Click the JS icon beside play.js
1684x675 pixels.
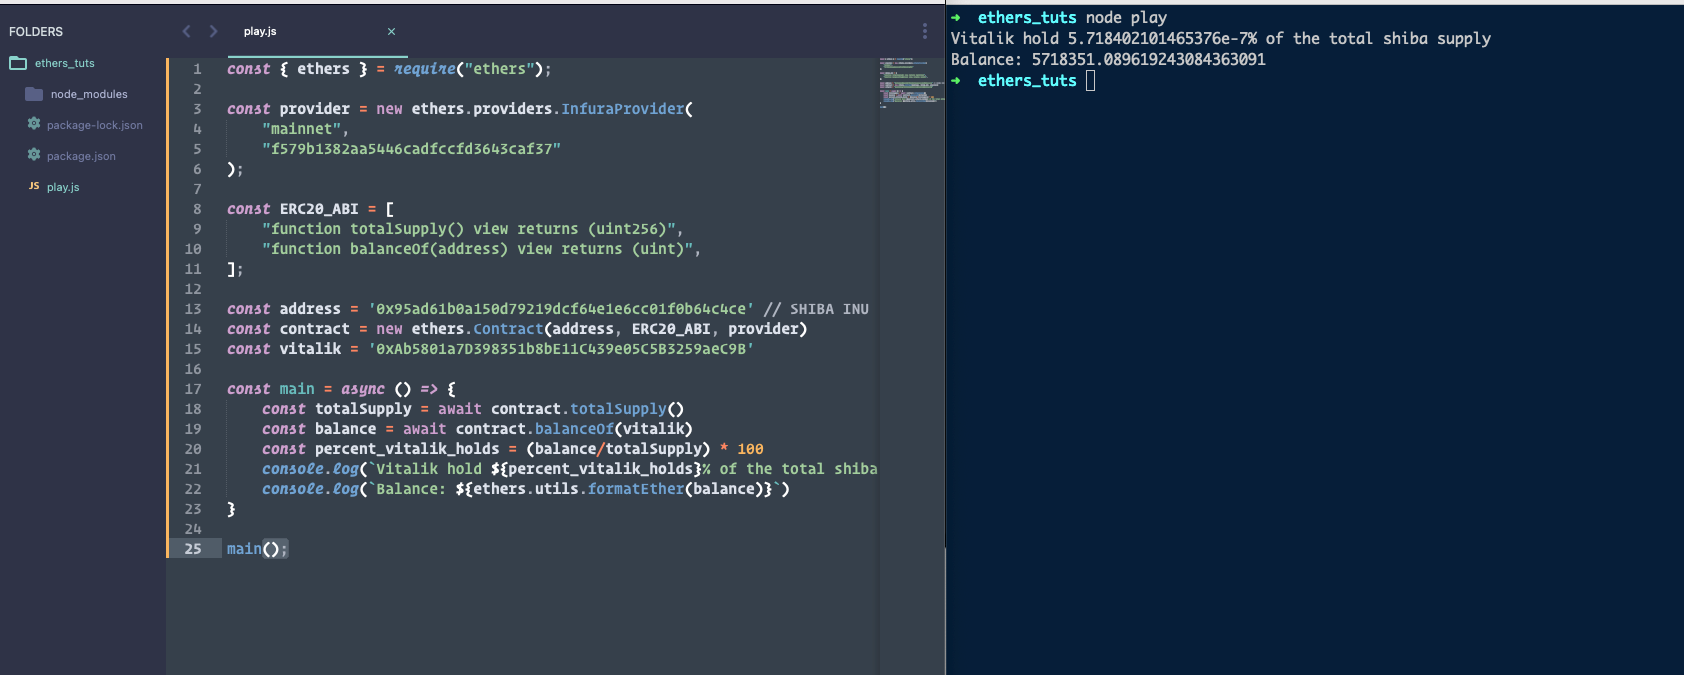[34, 186]
